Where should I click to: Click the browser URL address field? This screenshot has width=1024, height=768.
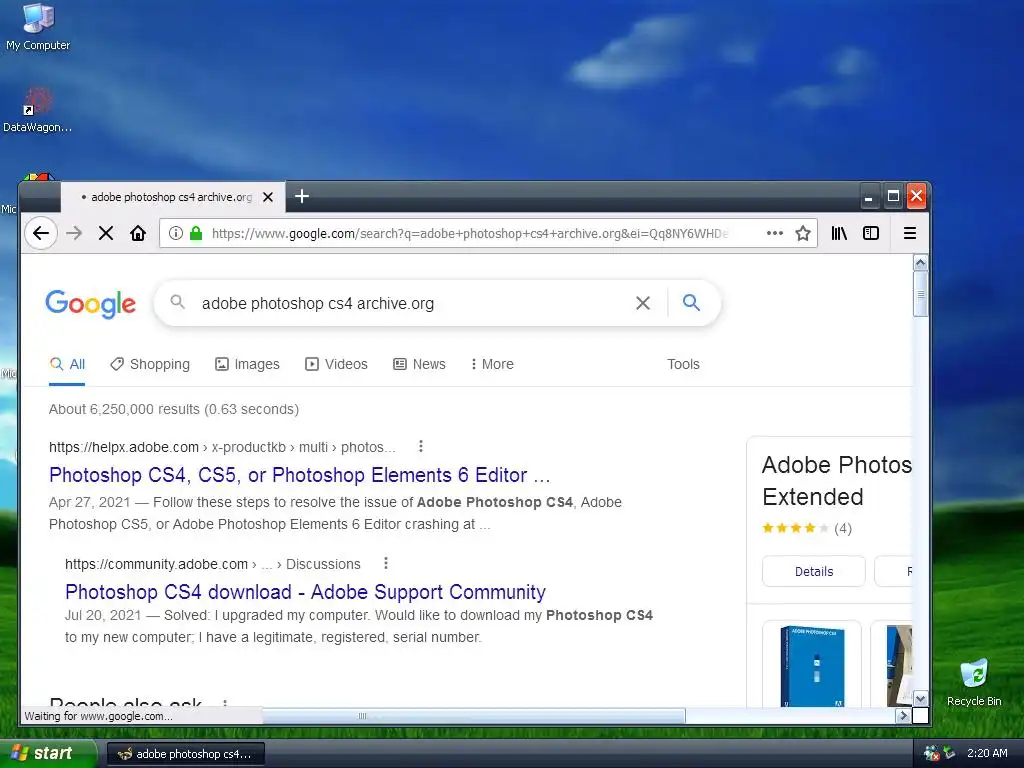click(x=470, y=233)
